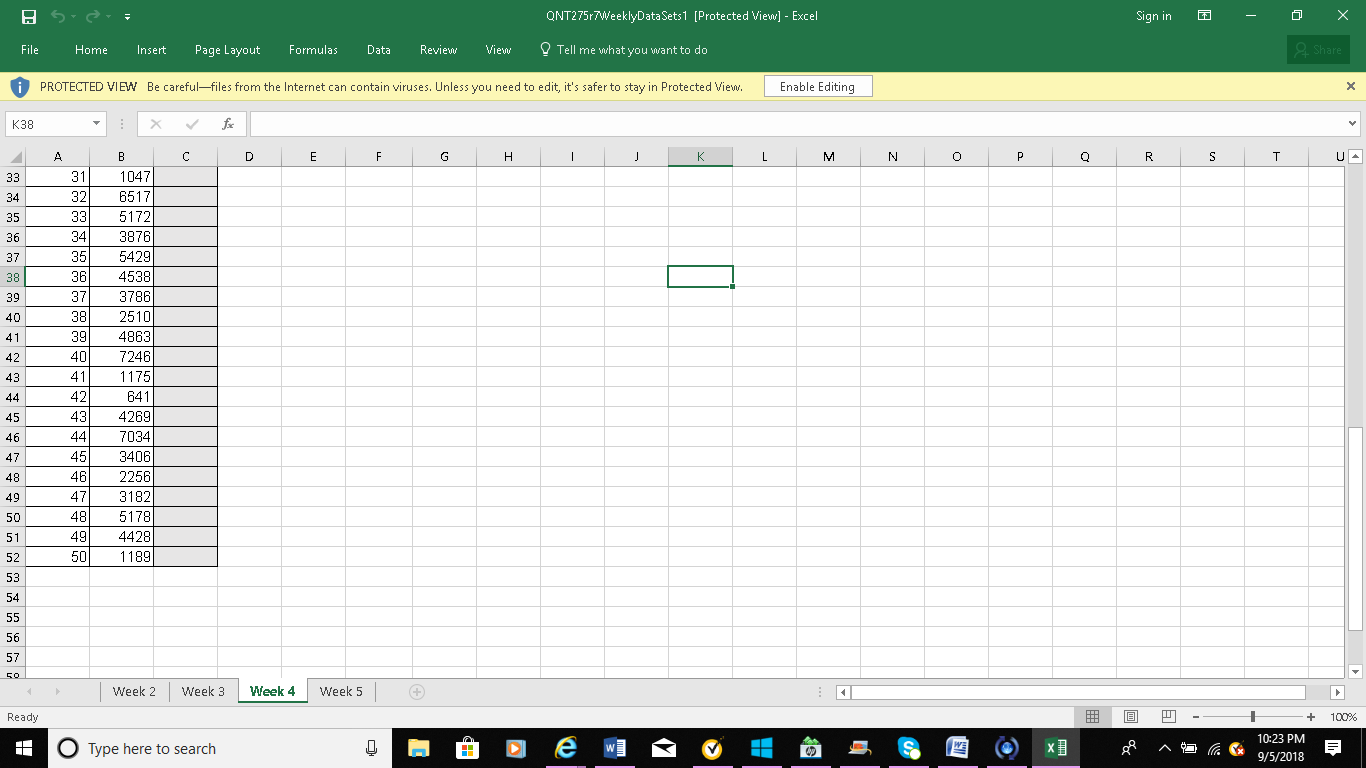The height and width of the screenshot is (768, 1366).
Task: Click the zoom slider handle
Action: click(1253, 717)
